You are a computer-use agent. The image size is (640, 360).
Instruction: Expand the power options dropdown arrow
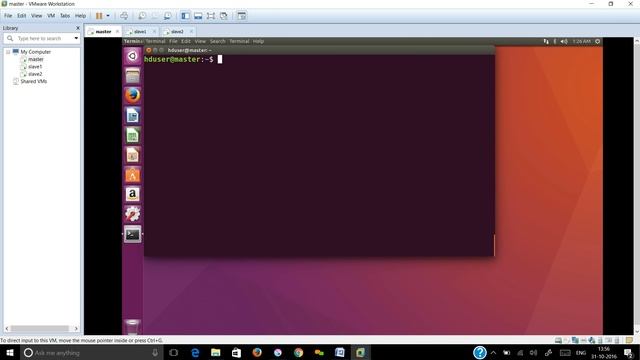point(108,16)
